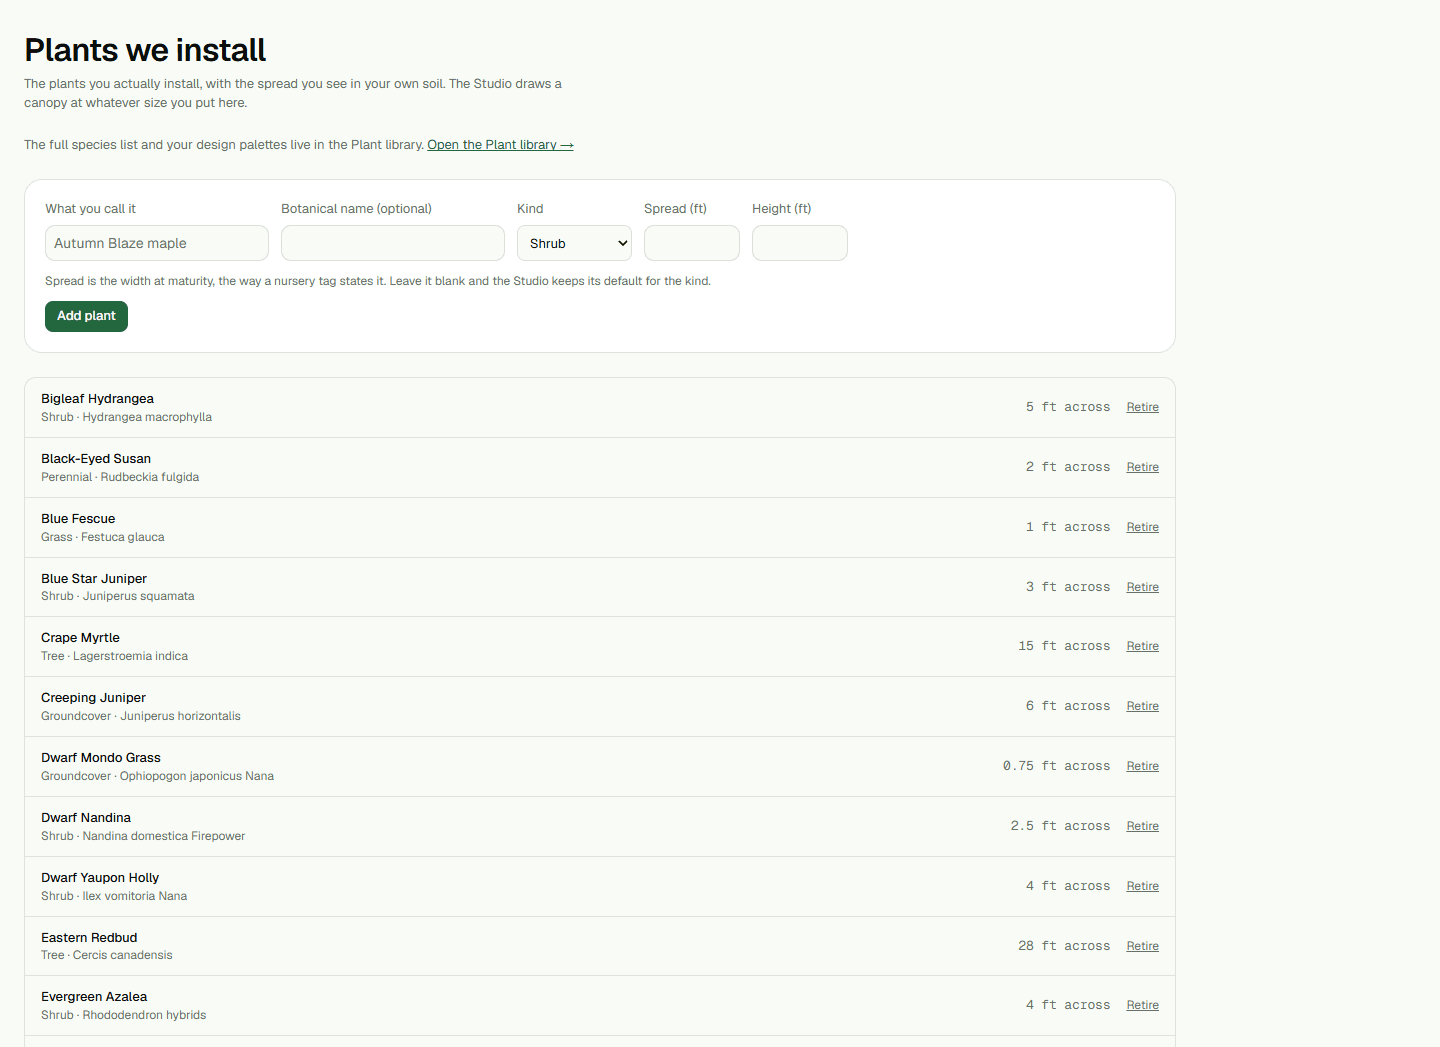Click 'Perennial · Rudbeckia fulgida' subtitle
This screenshot has height=1047, width=1440.
[x=120, y=477]
